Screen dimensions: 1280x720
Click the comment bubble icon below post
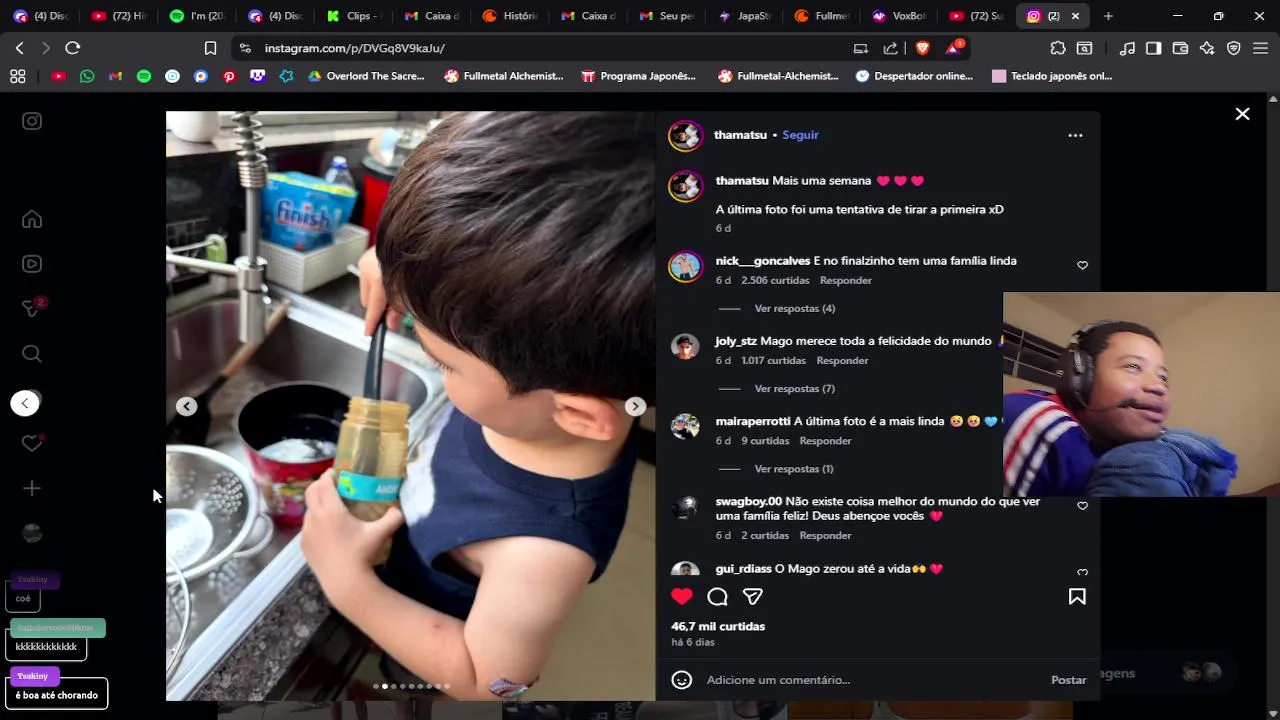coord(717,597)
